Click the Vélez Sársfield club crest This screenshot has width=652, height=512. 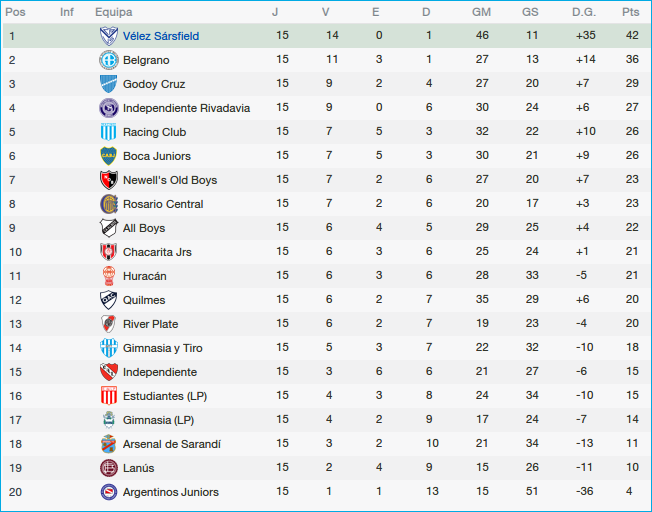pos(109,36)
